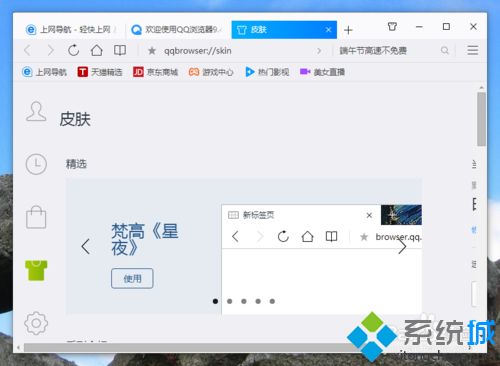Image resolution: width=500 pixels, height=366 pixels.
Task: Open settings via the gear sidebar icon
Action: [36, 323]
